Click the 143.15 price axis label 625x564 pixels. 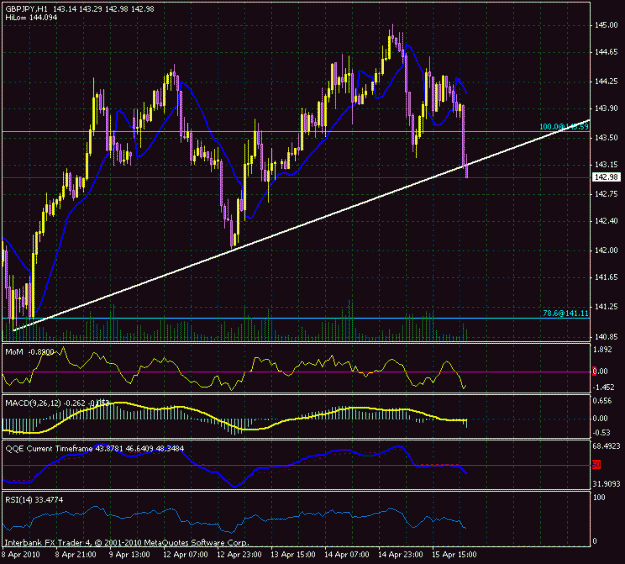[x=606, y=165]
